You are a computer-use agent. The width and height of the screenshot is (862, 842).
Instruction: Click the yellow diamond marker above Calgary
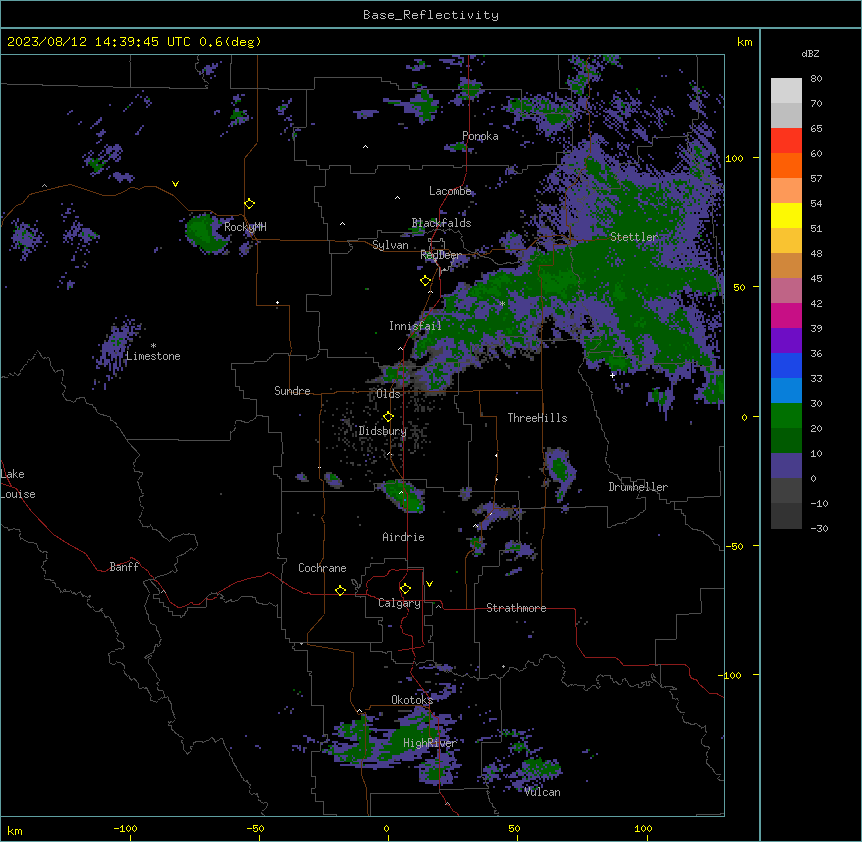click(405, 589)
